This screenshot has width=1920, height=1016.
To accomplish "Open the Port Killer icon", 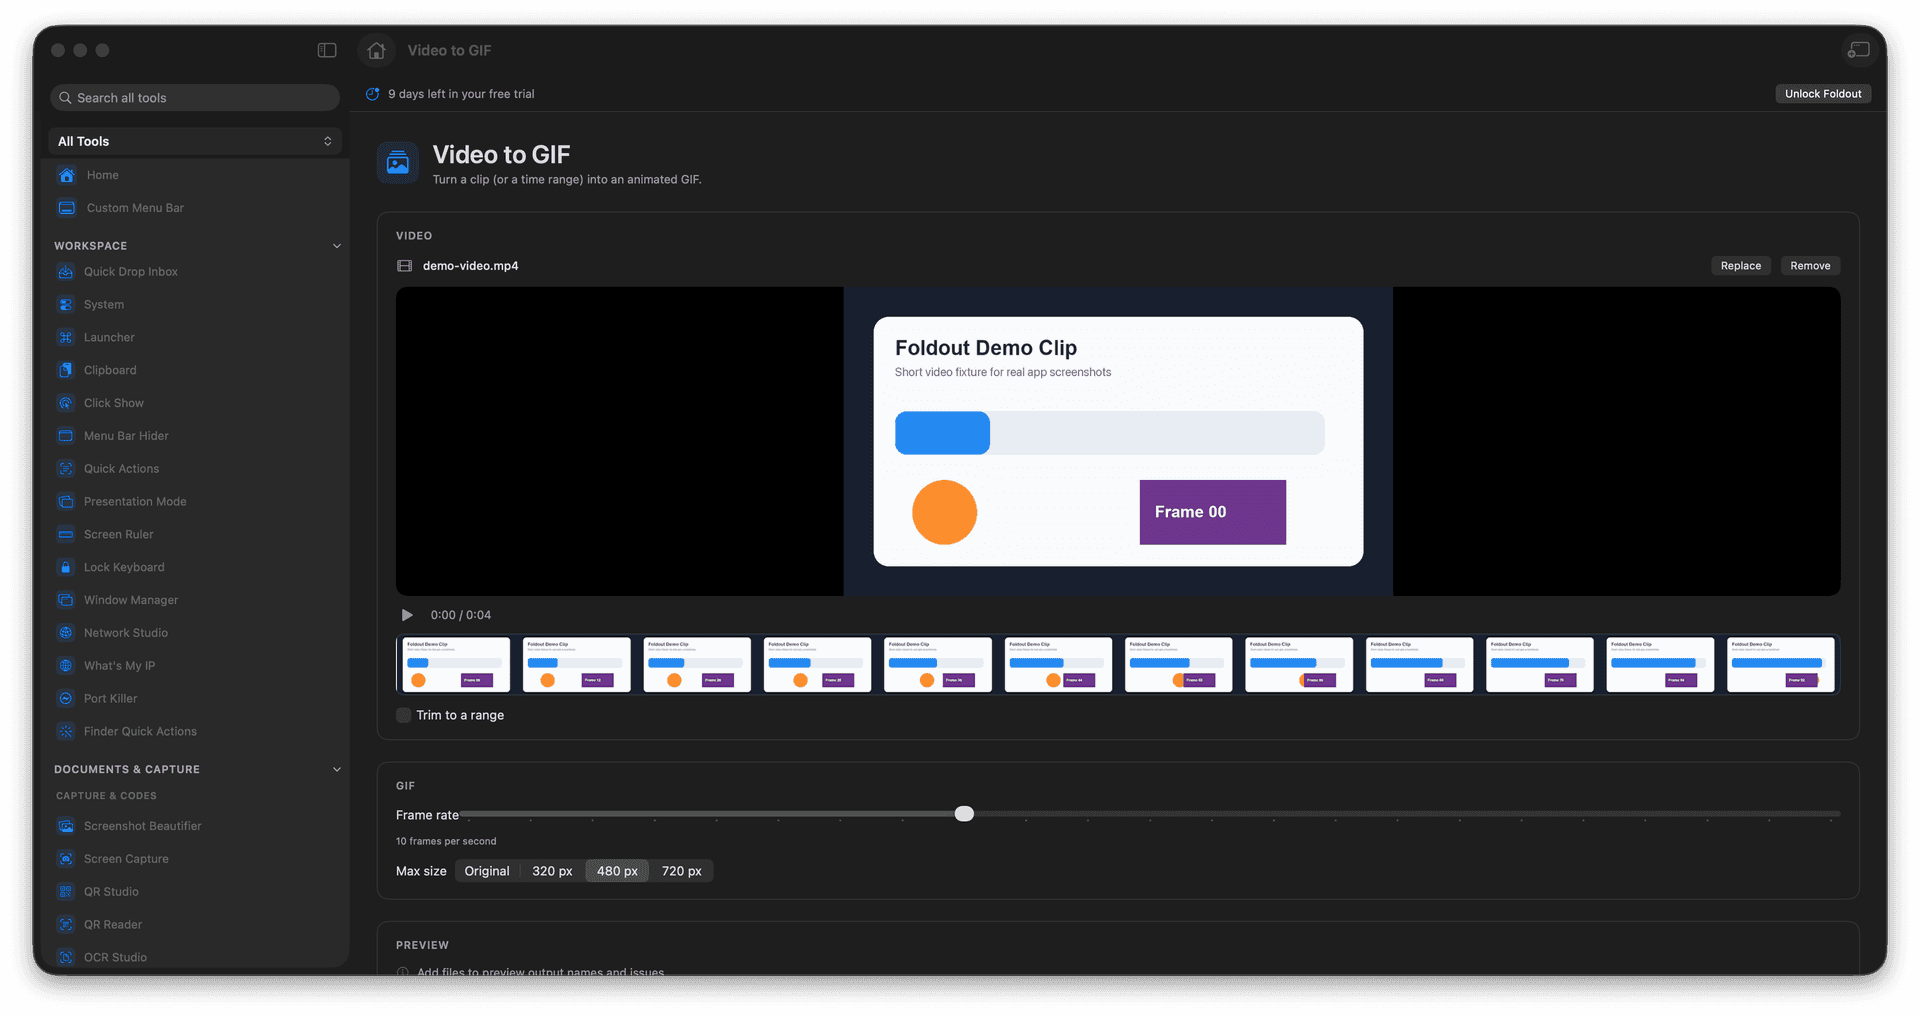I will [66, 699].
